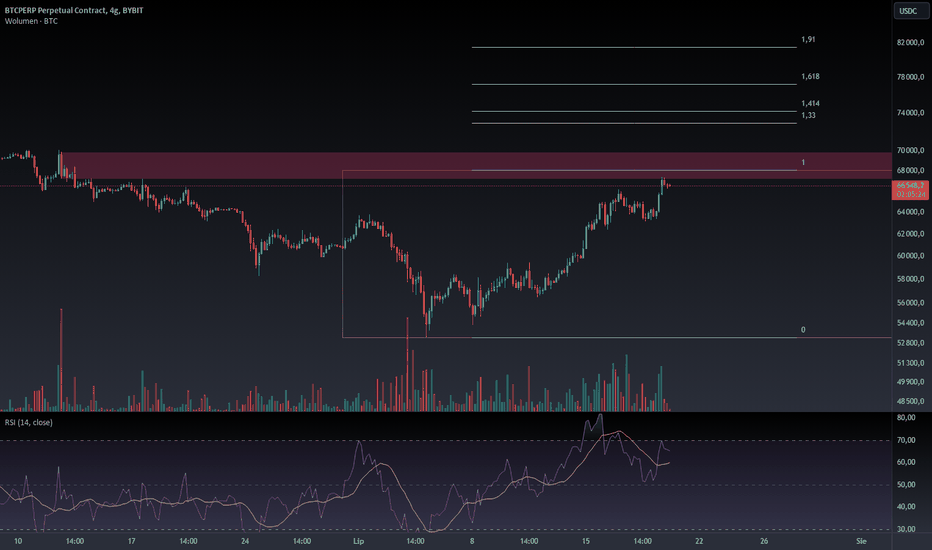Select date 22 on the time axis
Screen dimensions: 932x550
click(x=699, y=541)
